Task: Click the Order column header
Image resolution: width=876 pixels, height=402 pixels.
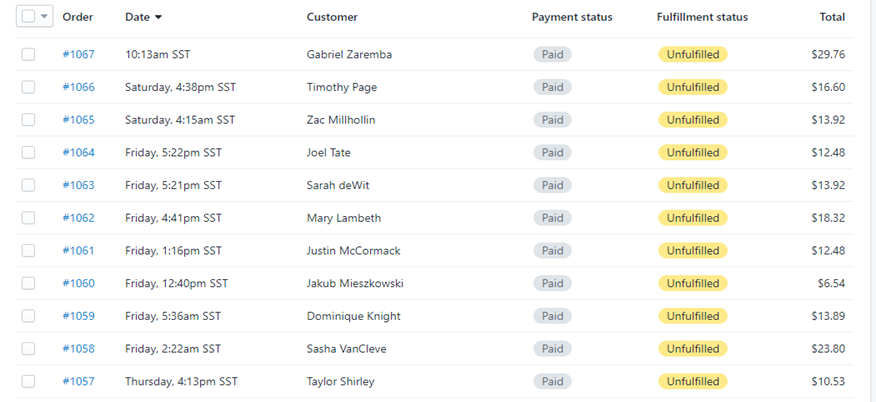Action: pyautogui.click(x=77, y=17)
